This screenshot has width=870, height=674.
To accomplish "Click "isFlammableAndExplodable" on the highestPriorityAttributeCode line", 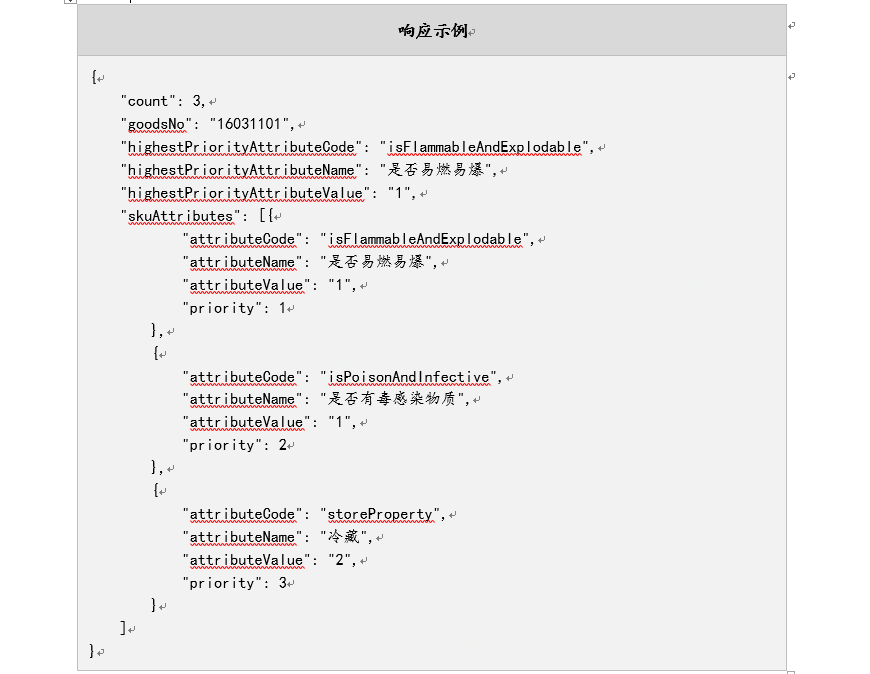I will click(x=483, y=147).
